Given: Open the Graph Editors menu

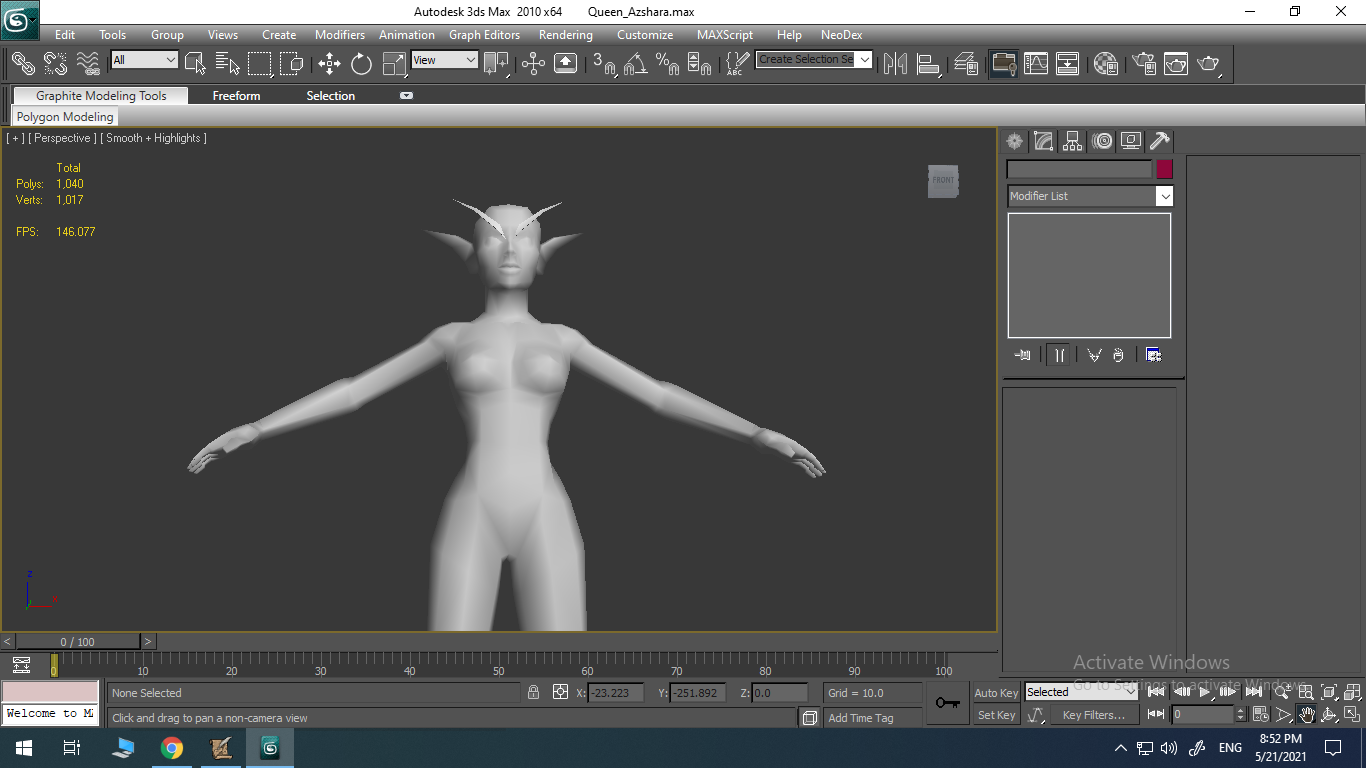Looking at the screenshot, I should tap(484, 35).
